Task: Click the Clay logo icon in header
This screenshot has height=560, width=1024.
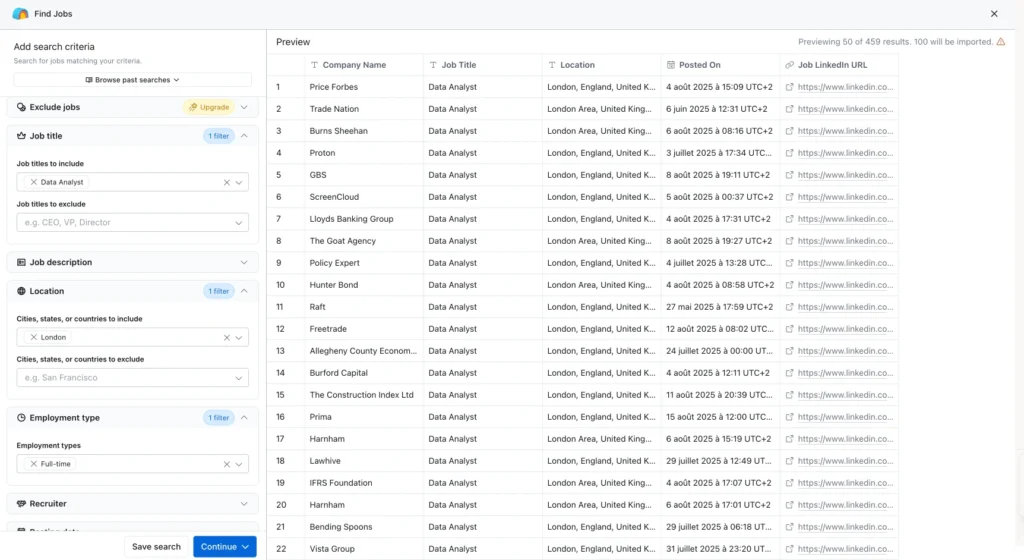Action: tap(20, 14)
